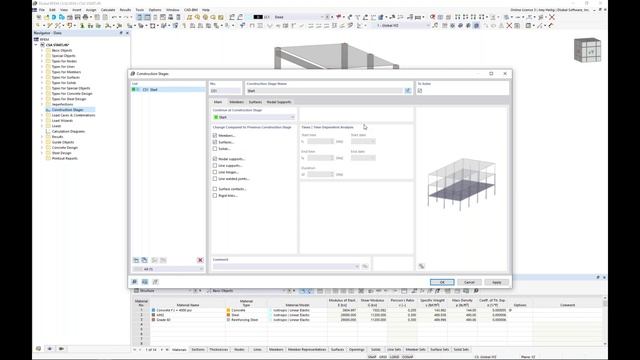
Task: Expand Basic Objects in Navigator
Action: [42, 50]
